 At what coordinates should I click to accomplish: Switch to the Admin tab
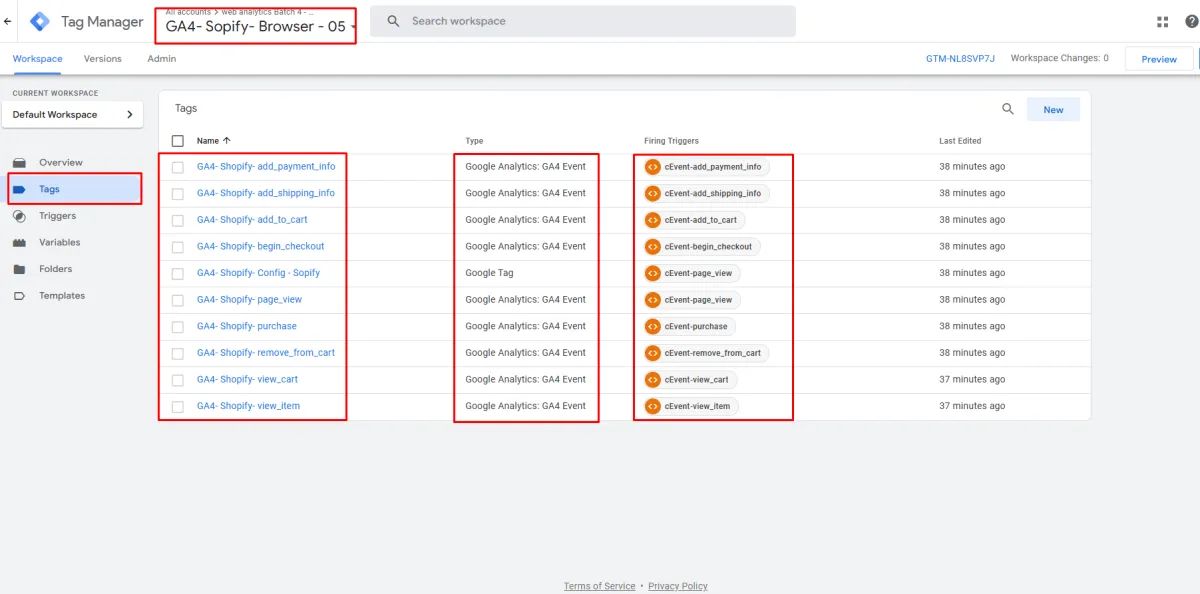point(161,59)
